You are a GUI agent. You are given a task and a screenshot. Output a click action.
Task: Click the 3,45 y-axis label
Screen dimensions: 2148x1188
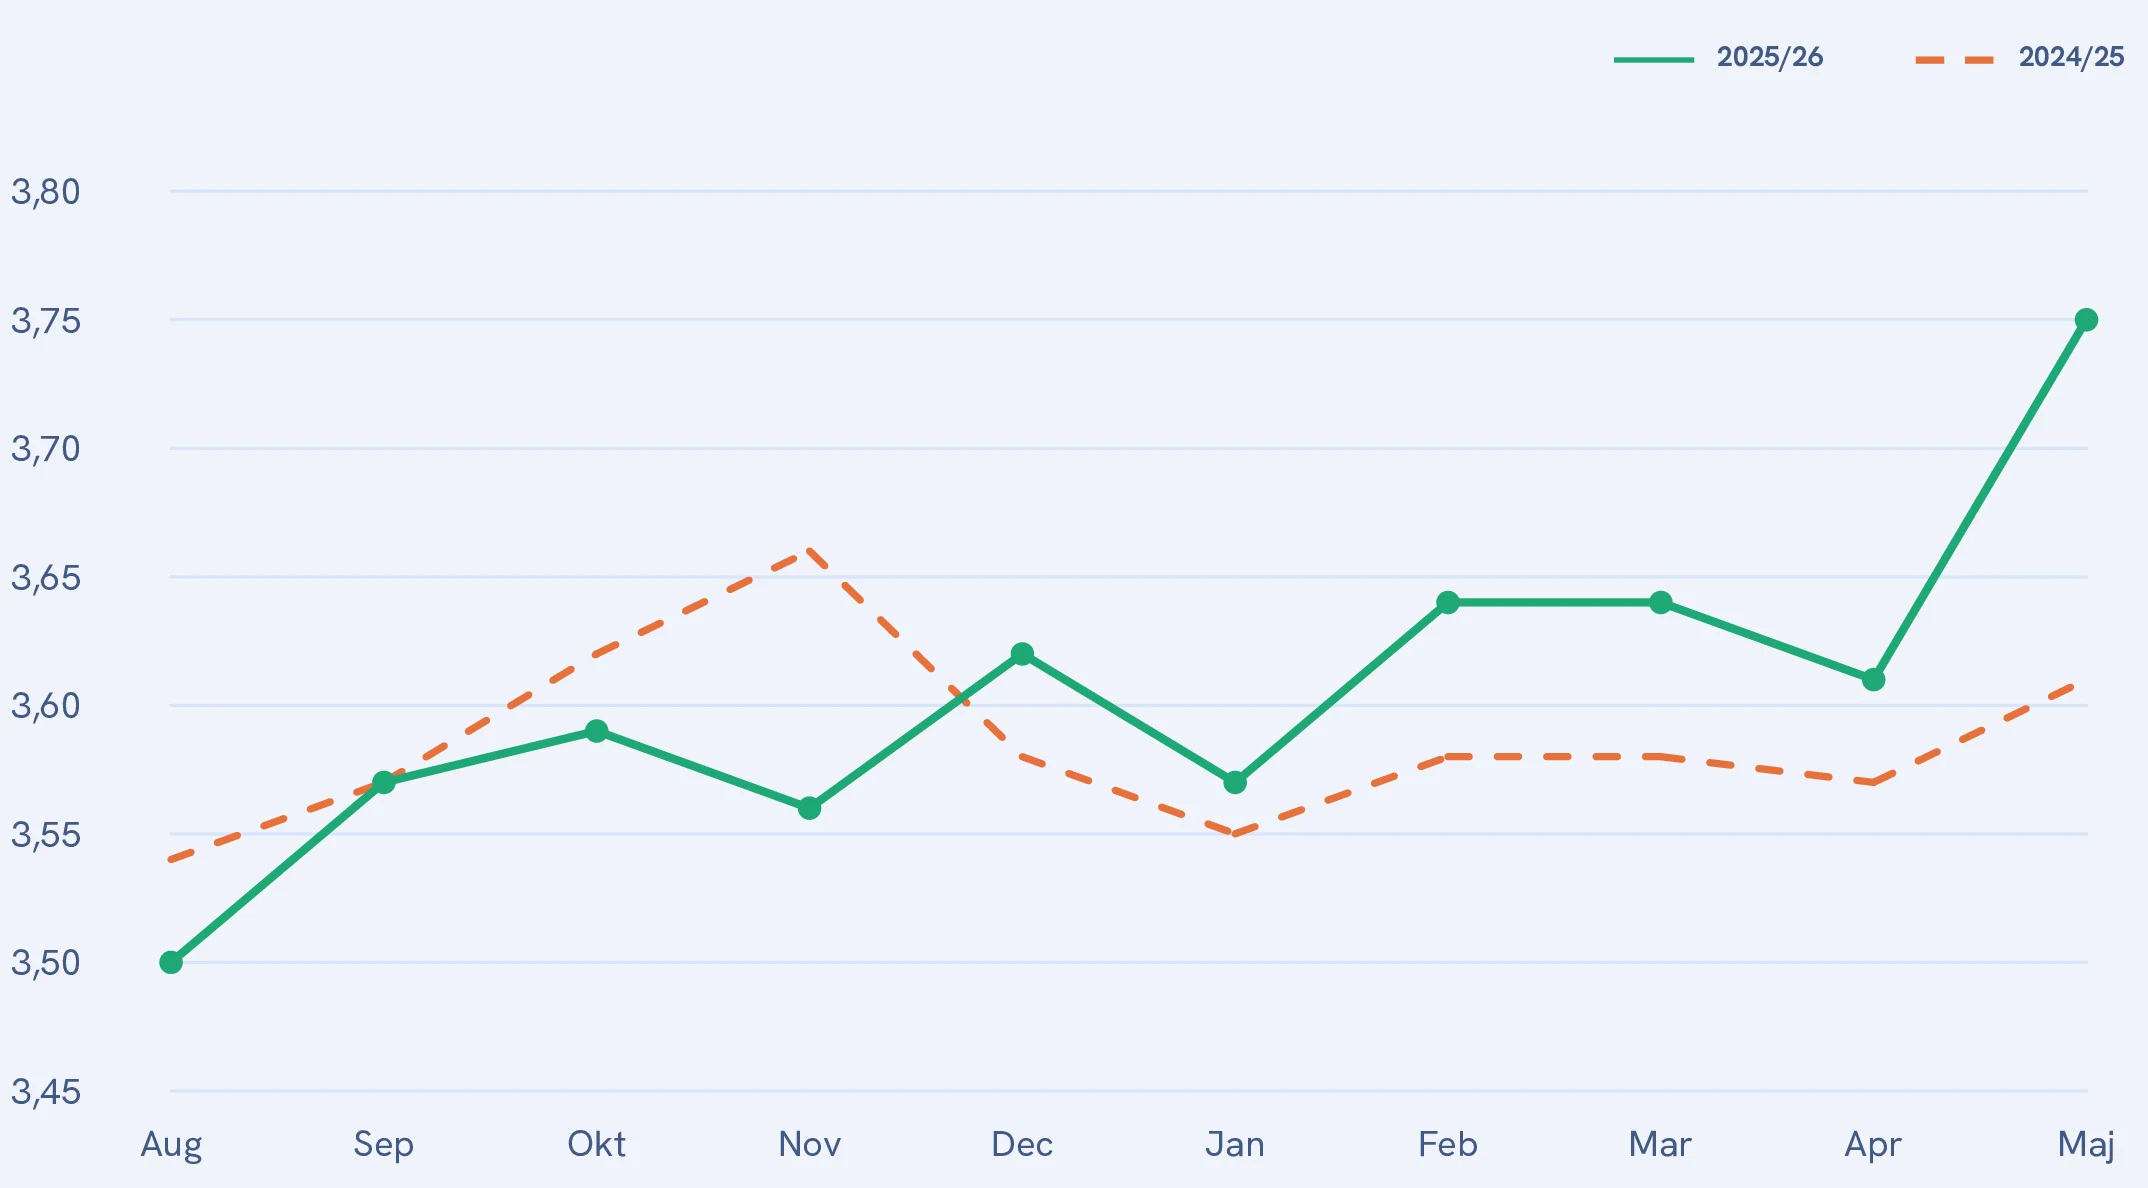pos(45,1092)
